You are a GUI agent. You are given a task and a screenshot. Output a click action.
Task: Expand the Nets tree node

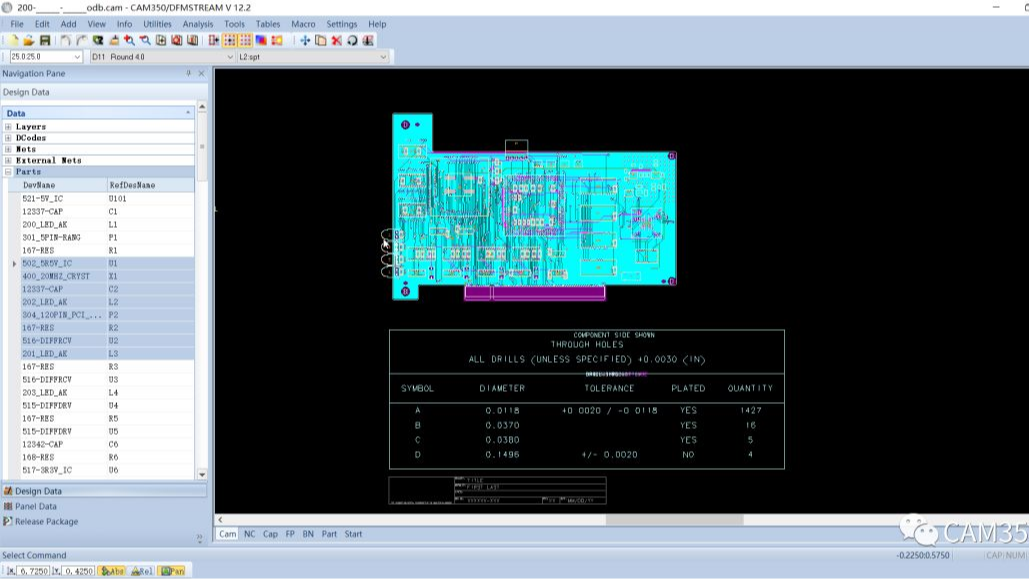point(8,149)
